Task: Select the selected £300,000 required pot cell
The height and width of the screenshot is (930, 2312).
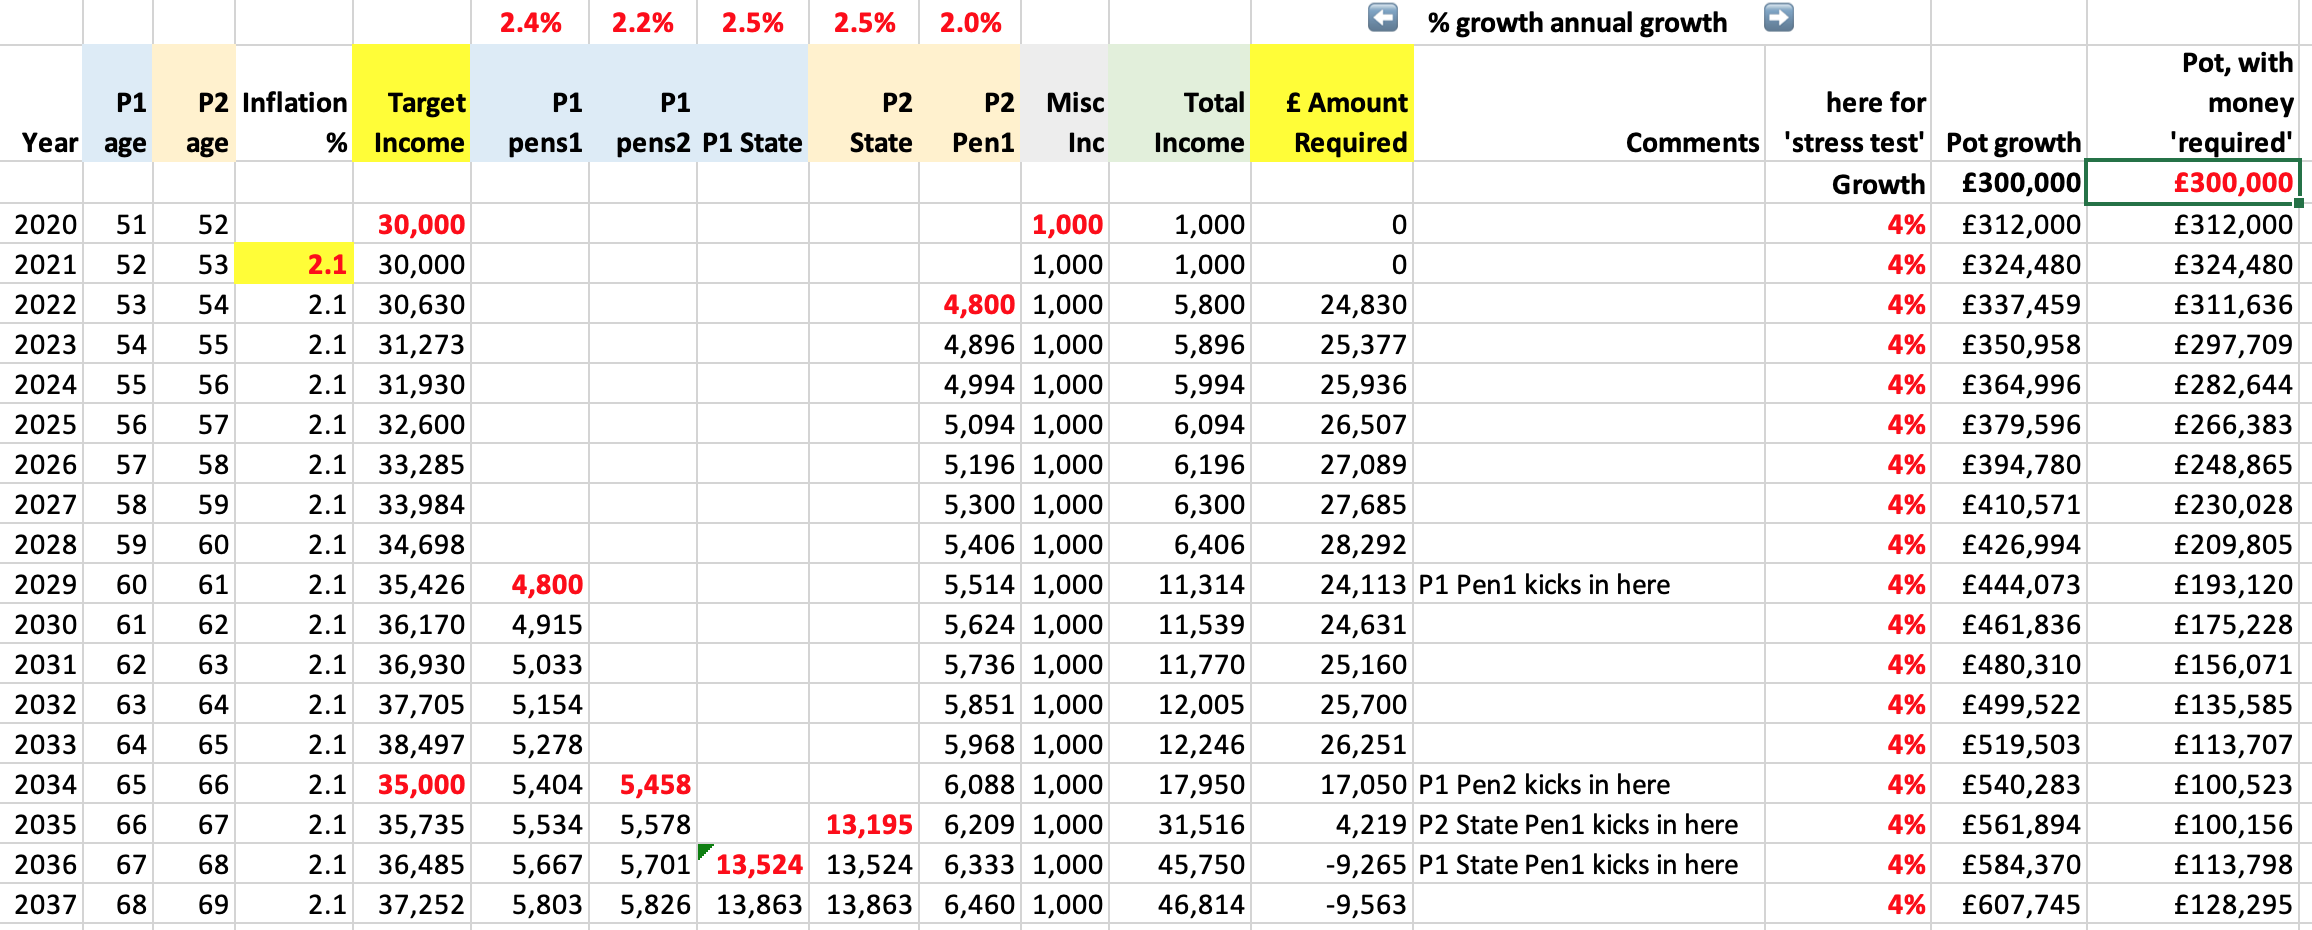Action: pos(2192,183)
